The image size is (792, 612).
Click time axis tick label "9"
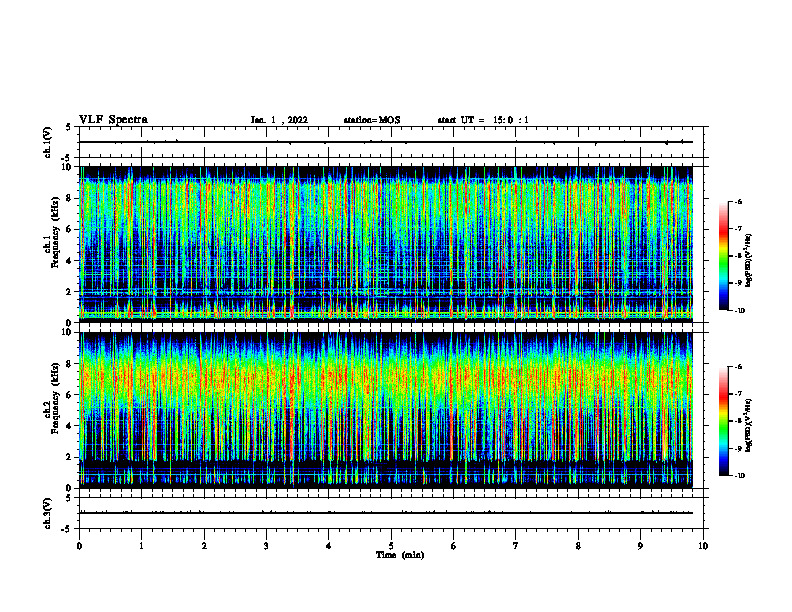click(640, 546)
